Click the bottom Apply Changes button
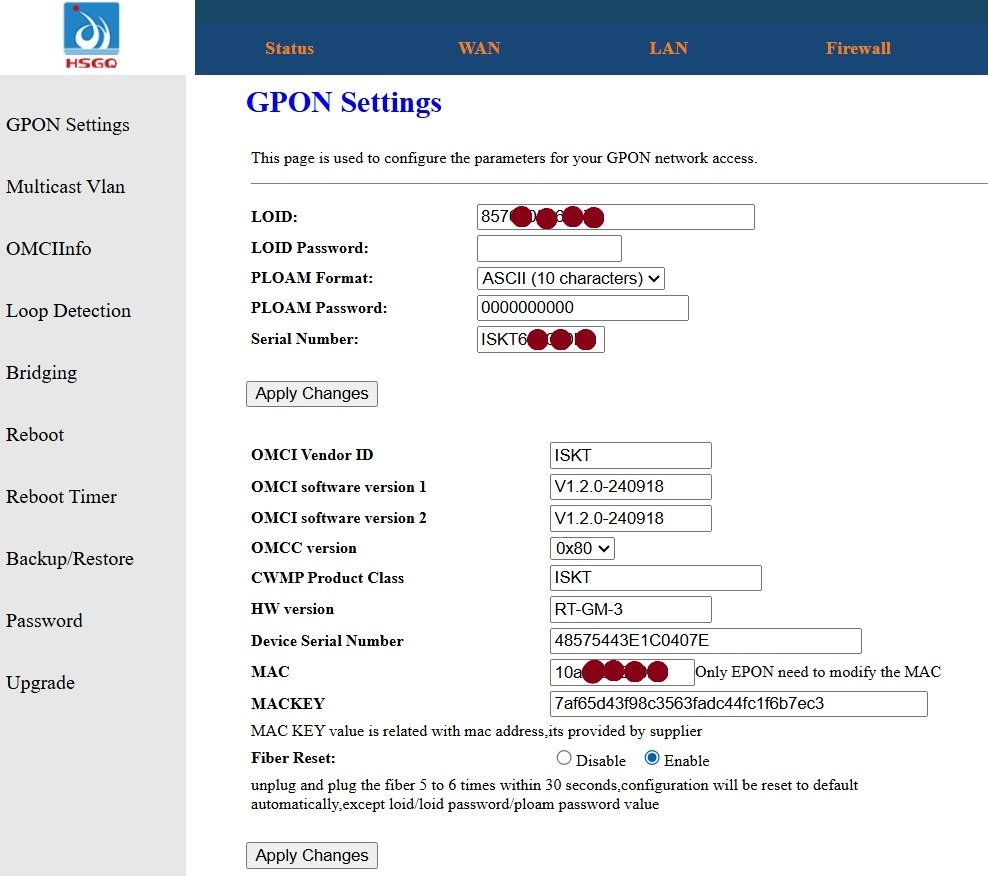Image resolution: width=988 pixels, height=876 pixels. 312,855
